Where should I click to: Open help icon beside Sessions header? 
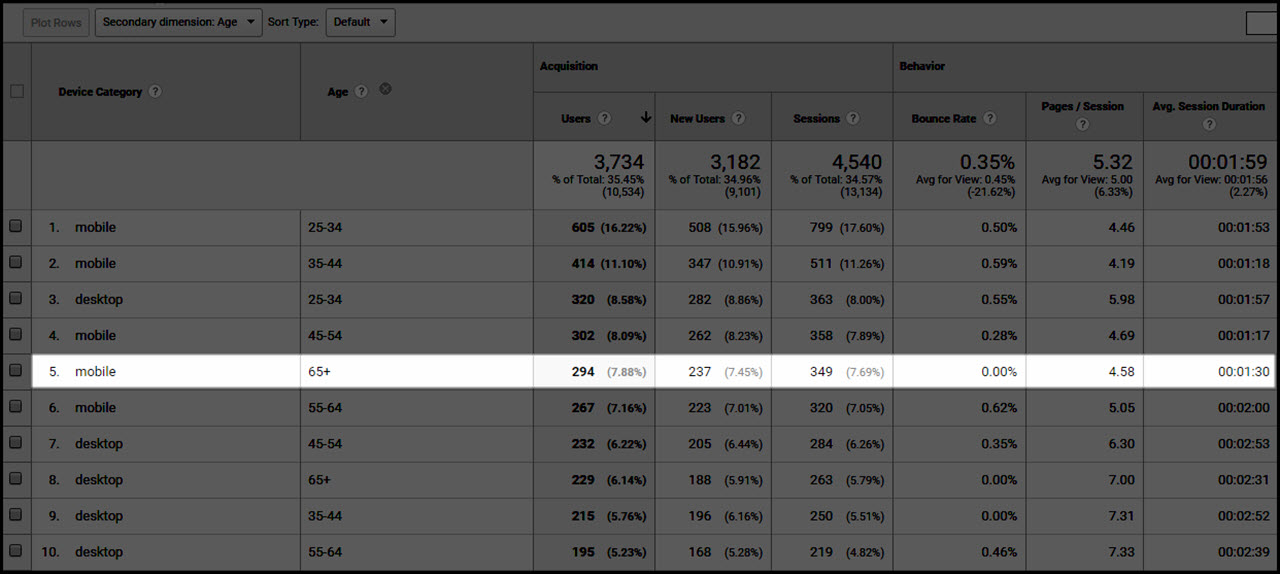pyautogui.click(x=853, y=118)
